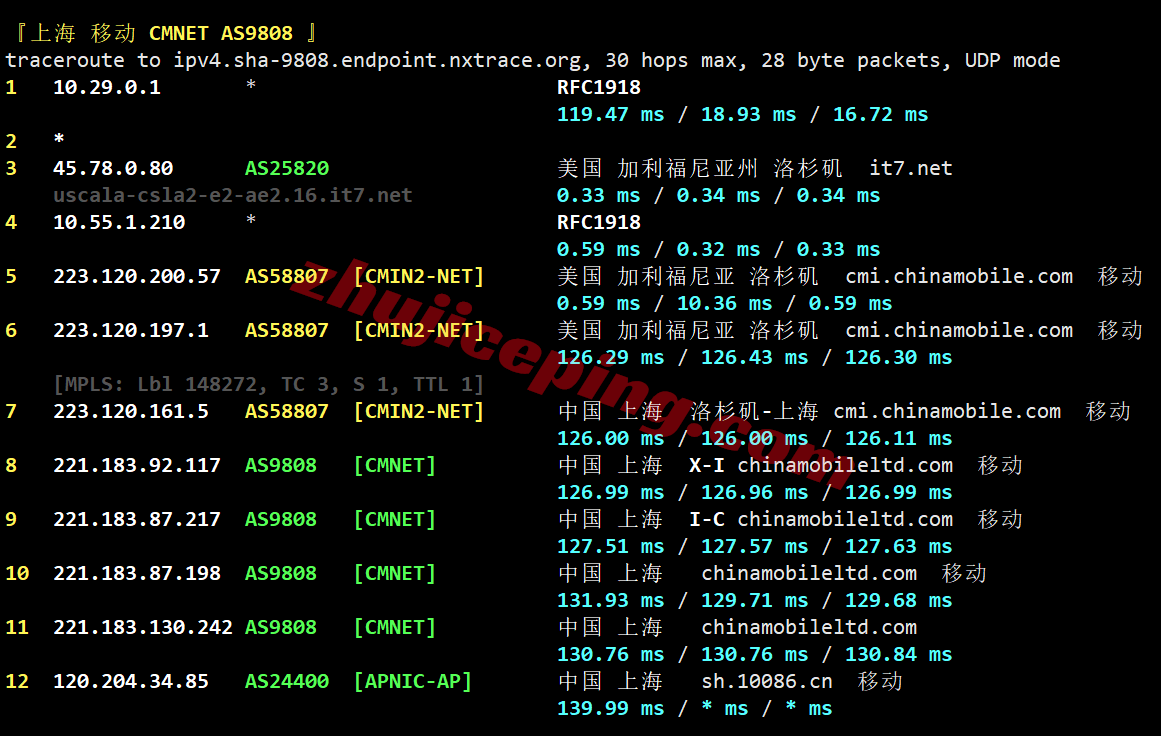Screen dimensions: 1161x736
Task: Click the 10.36 ms latency value
Action: (x=724, y=304)
